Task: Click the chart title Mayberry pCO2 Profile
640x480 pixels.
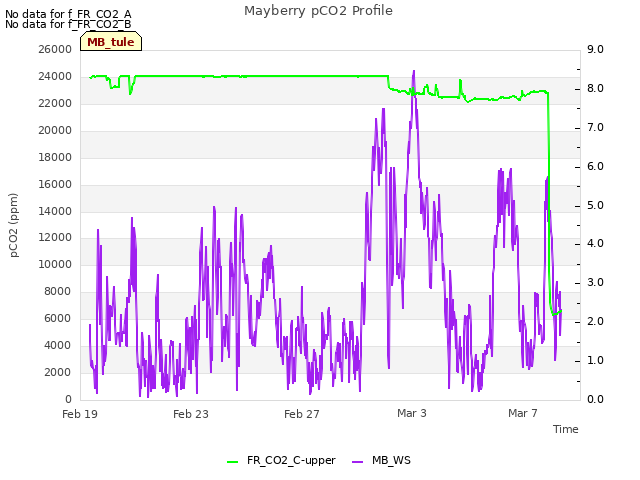Action: tap(318, 11)
